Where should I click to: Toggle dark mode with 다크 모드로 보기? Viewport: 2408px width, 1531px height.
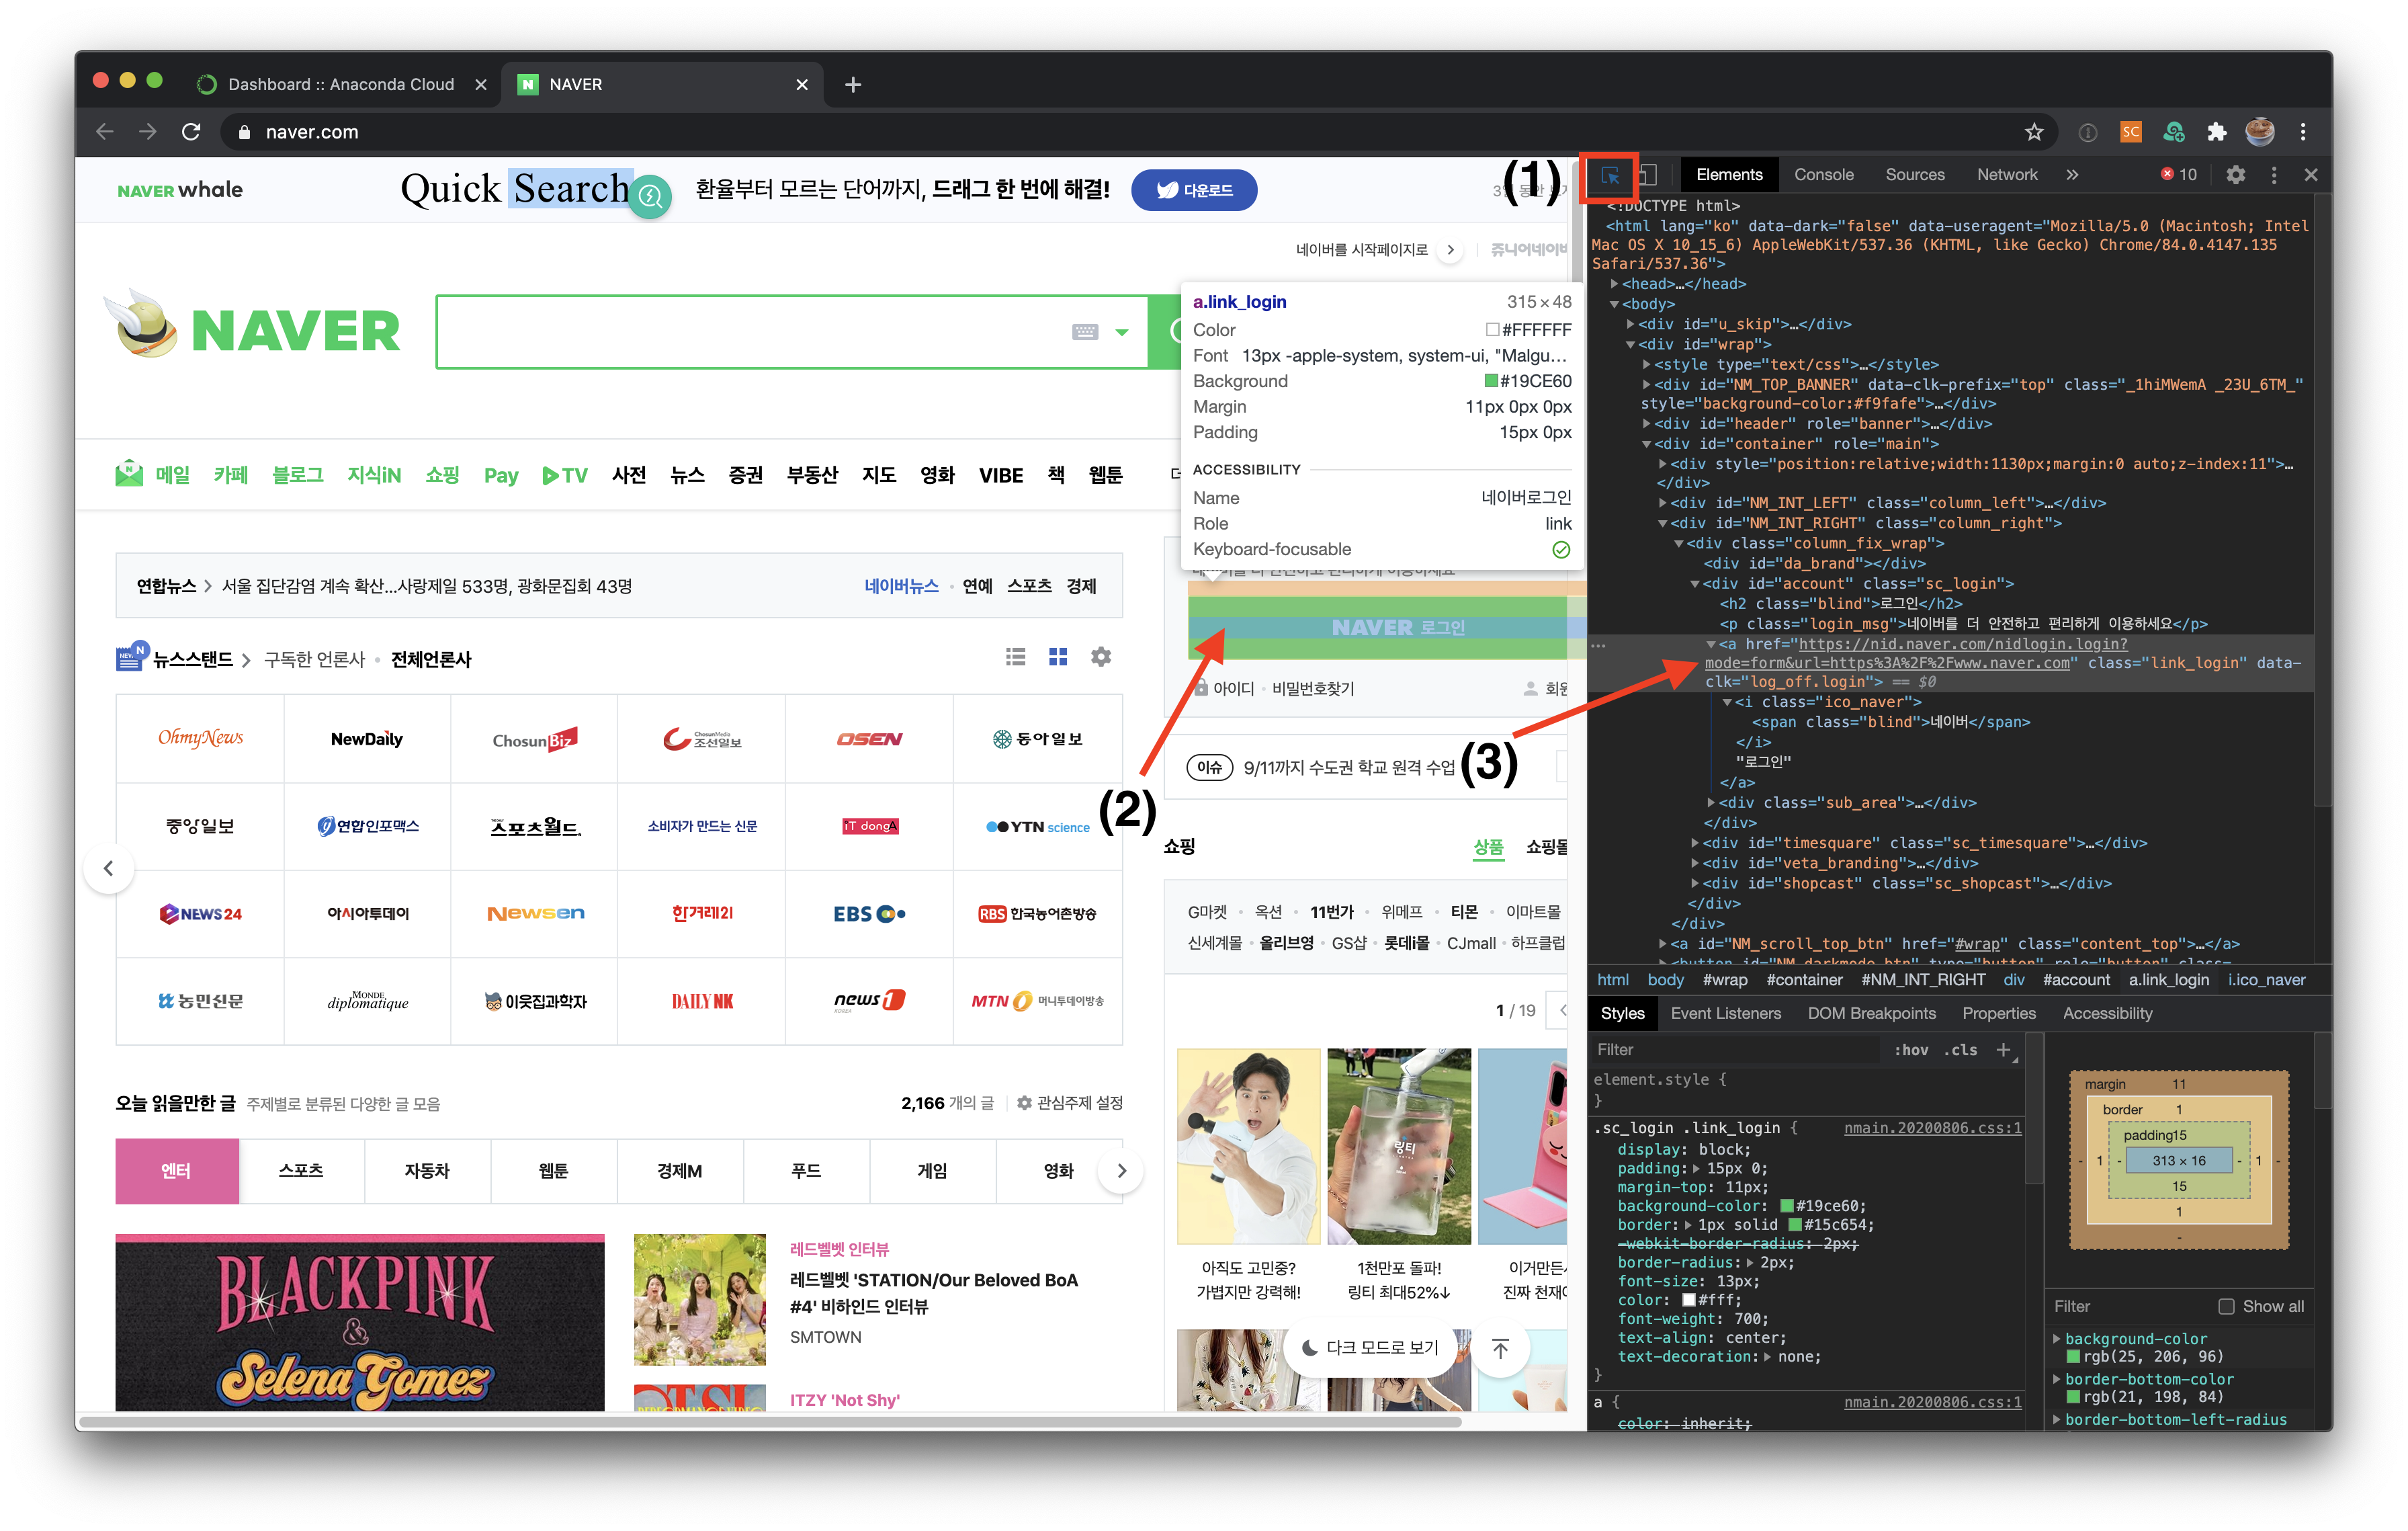tap(1369, 1348)
